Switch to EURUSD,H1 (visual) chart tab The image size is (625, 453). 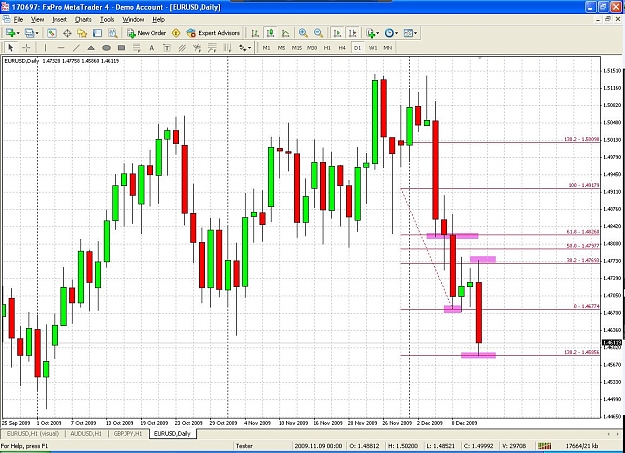(33, 433)
